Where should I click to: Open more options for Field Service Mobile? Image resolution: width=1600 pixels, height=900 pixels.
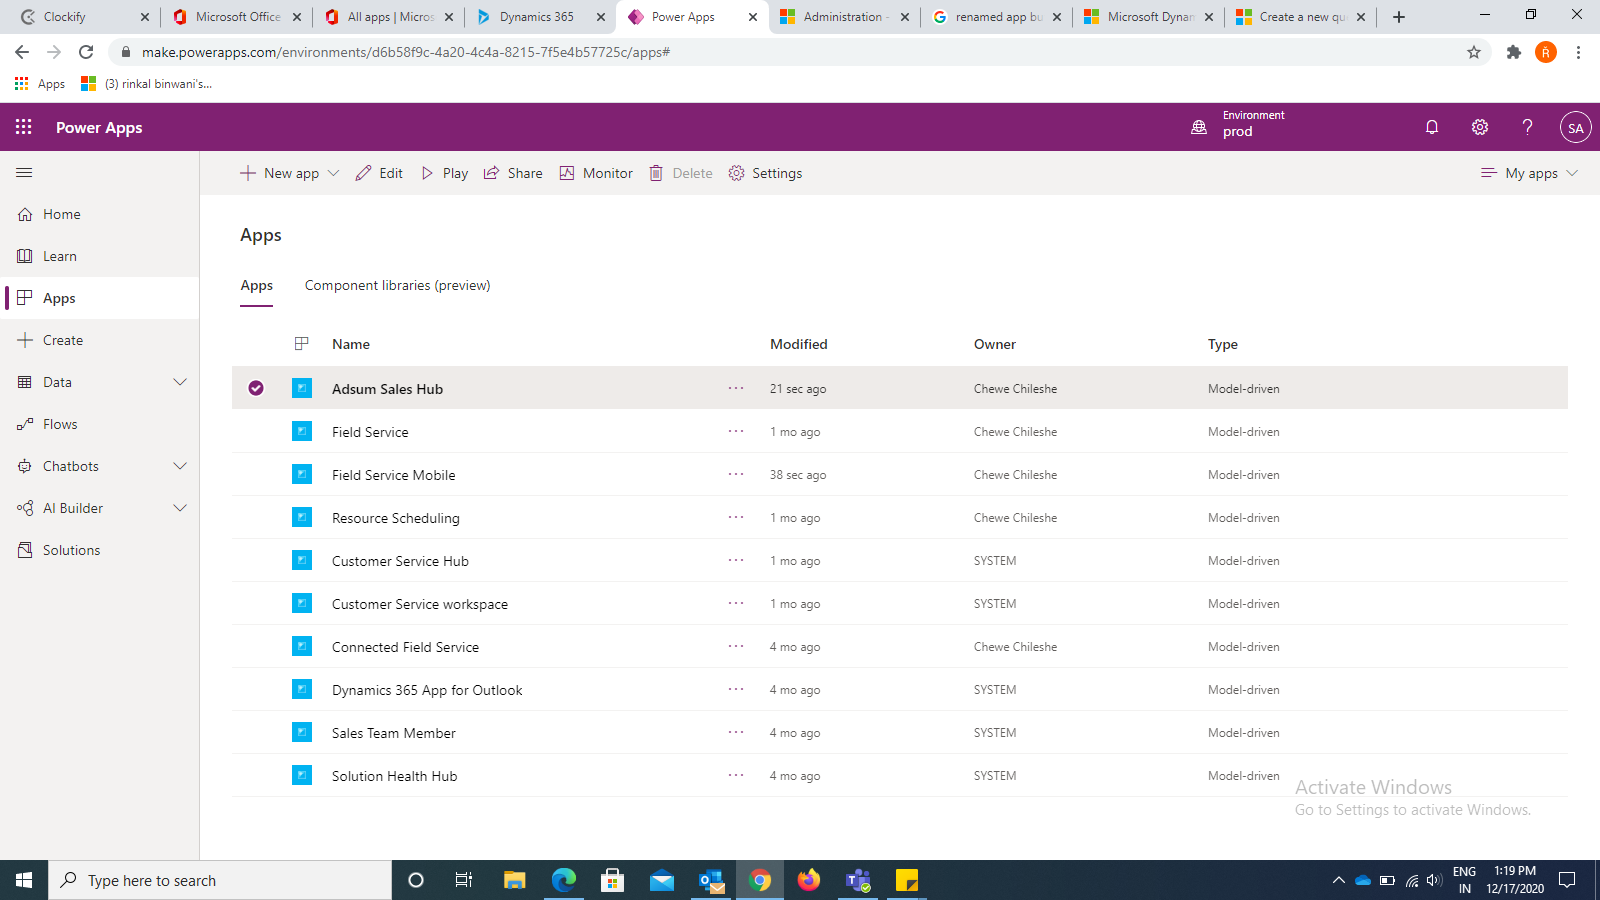736,474
